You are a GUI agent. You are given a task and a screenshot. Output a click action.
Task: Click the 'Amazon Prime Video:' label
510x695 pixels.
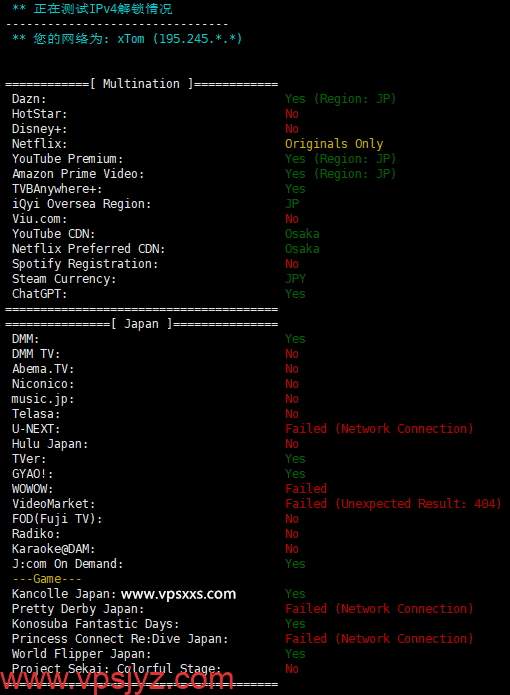pyautogui.click(x=78, y=174)
